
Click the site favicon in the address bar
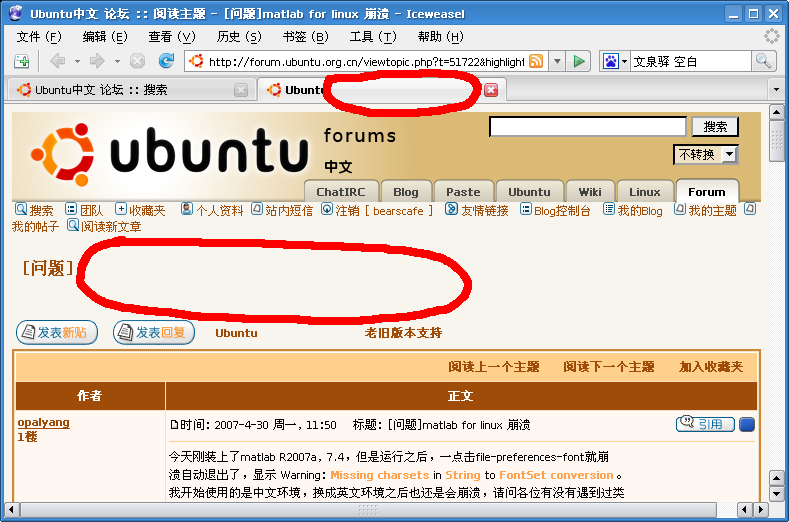196,61
